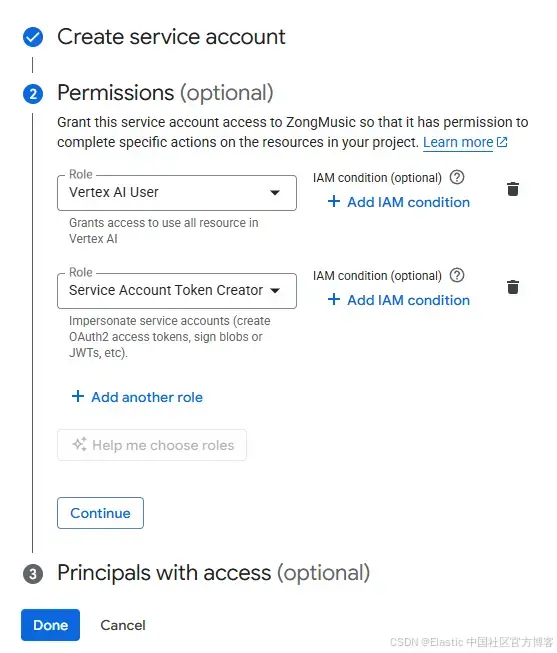Image resolution: width=557 pixels, height=653 pixels.
Task: Click the plus icon next to Add another role
Action: [78, 396]
